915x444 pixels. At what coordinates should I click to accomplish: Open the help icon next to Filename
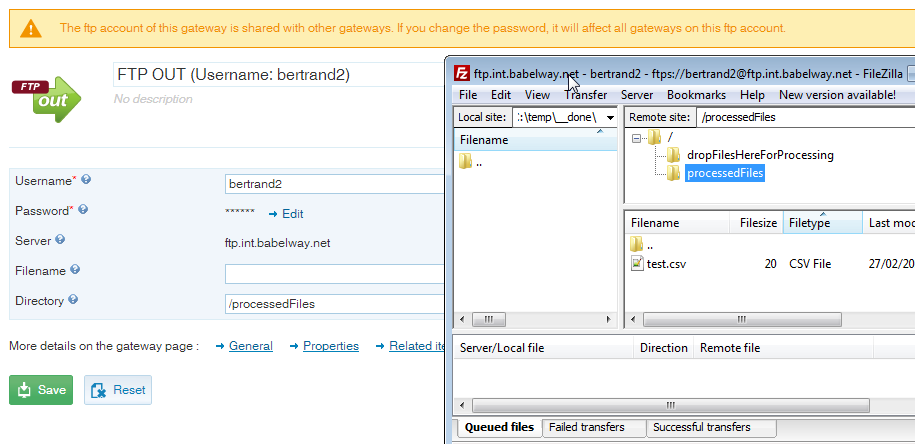click(x=75, y=270)
